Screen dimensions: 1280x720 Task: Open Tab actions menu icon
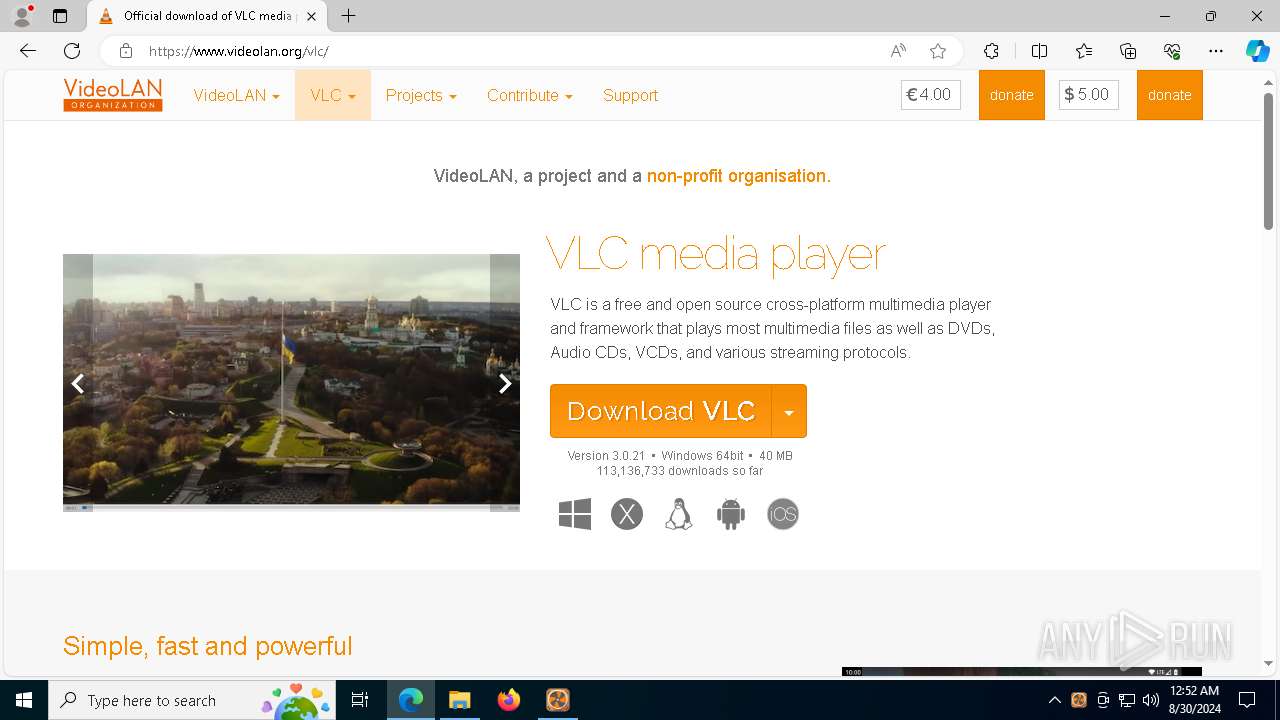coord(60,16)
